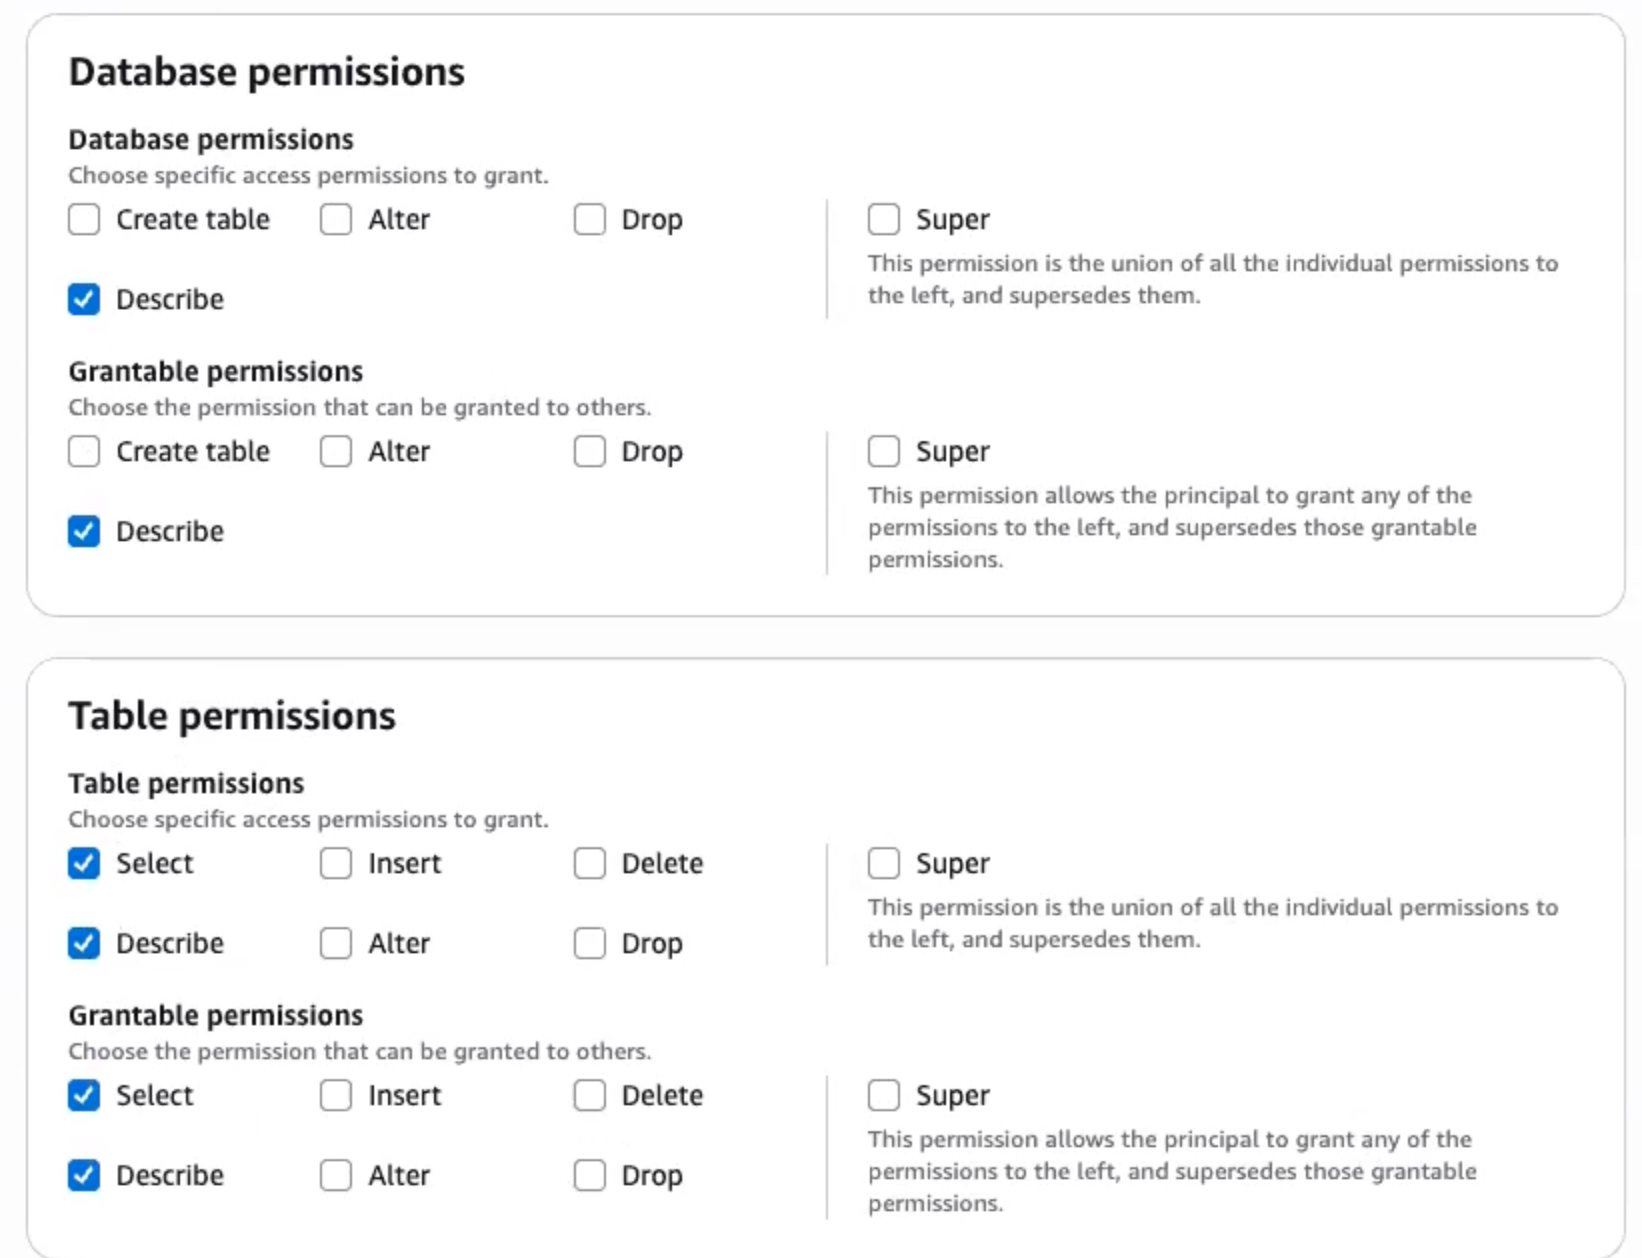The height and width of the screenshot is (1258, 1642).
Task: Enable grantable Super for database
Action: 884,451
